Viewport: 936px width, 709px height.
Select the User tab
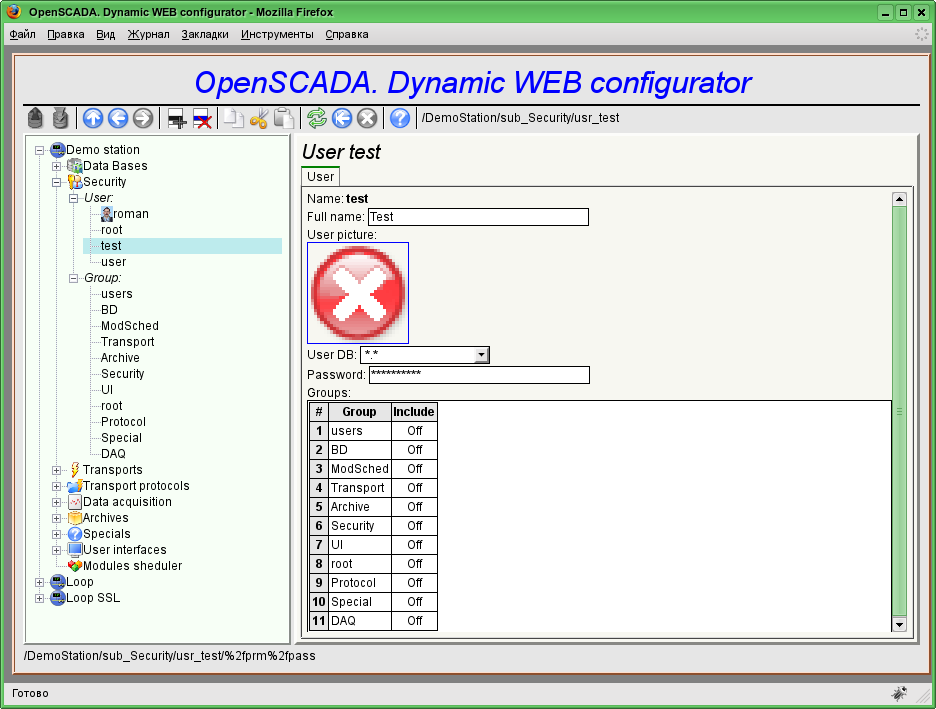321,177
